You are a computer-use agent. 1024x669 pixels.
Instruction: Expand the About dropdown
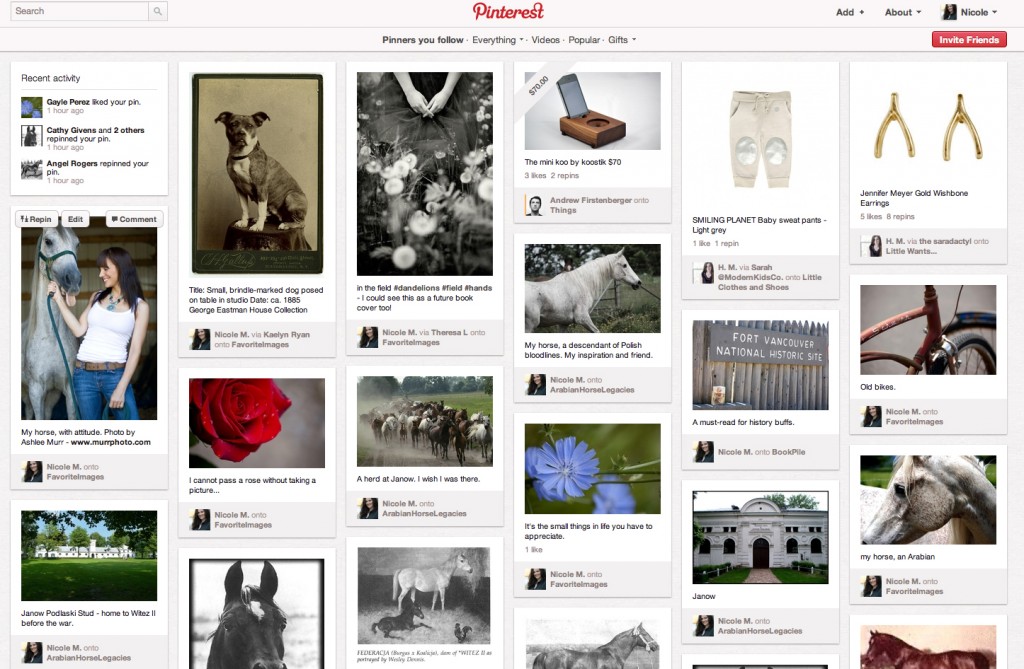pyautogui.click(x=903, y=12)
